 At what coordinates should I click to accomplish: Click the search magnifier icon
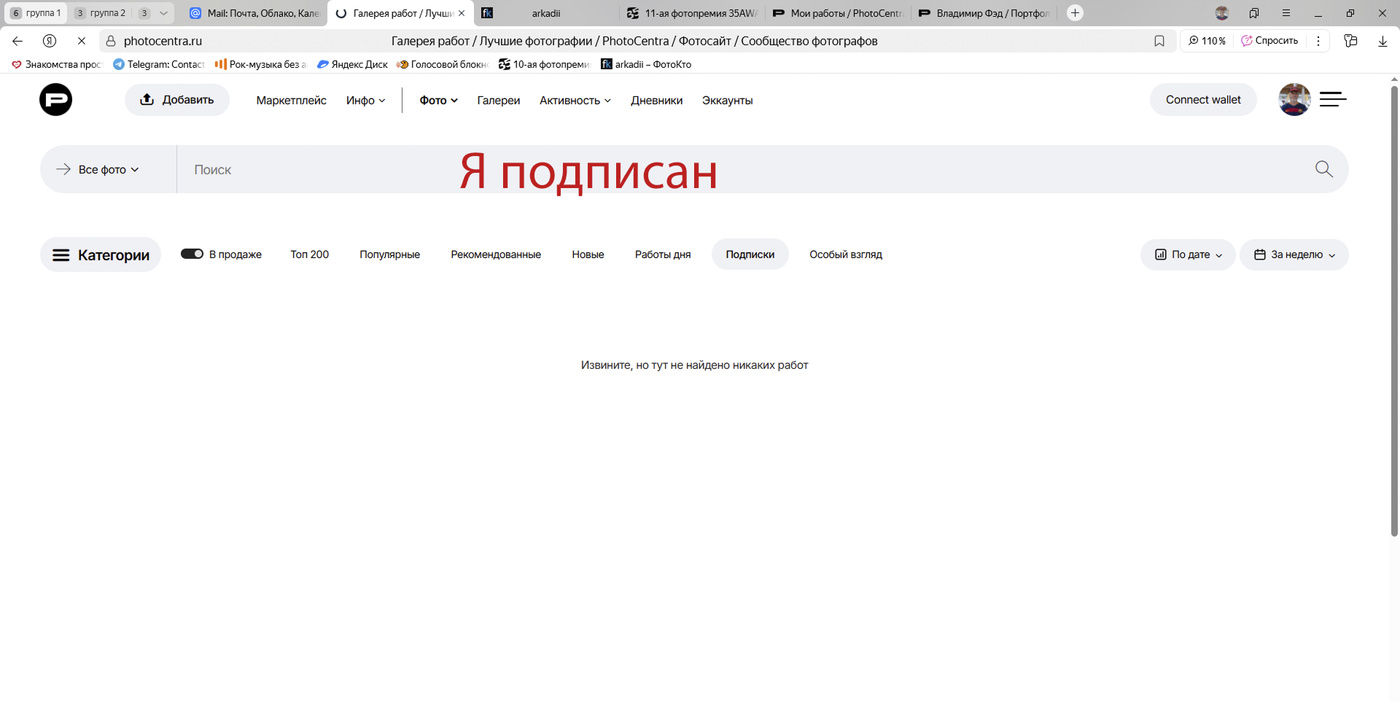(x=1322, y=168)
